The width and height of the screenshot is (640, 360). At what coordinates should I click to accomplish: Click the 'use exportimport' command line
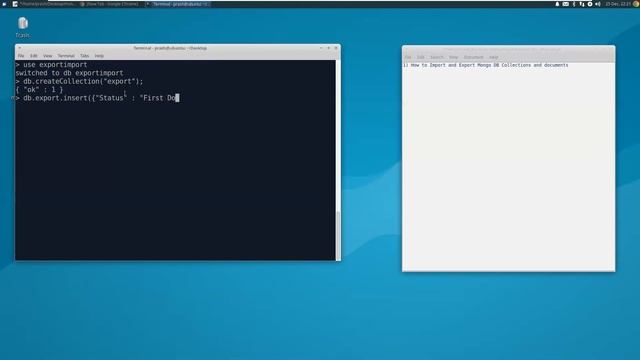tap(51, 64)
